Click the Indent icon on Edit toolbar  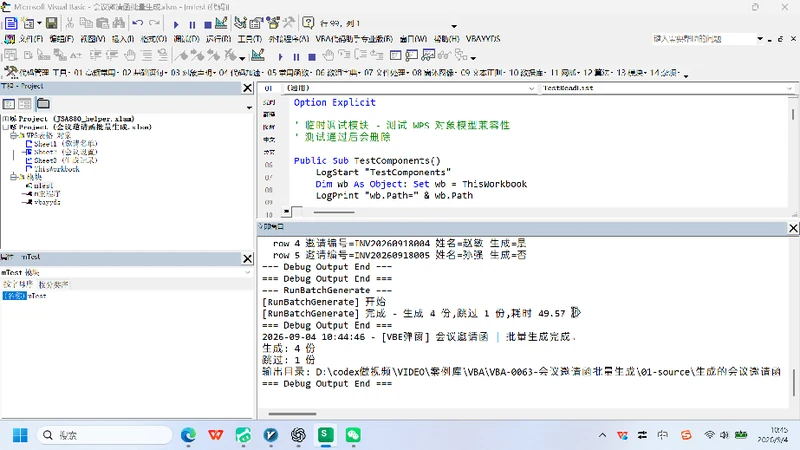click(95, 55)
